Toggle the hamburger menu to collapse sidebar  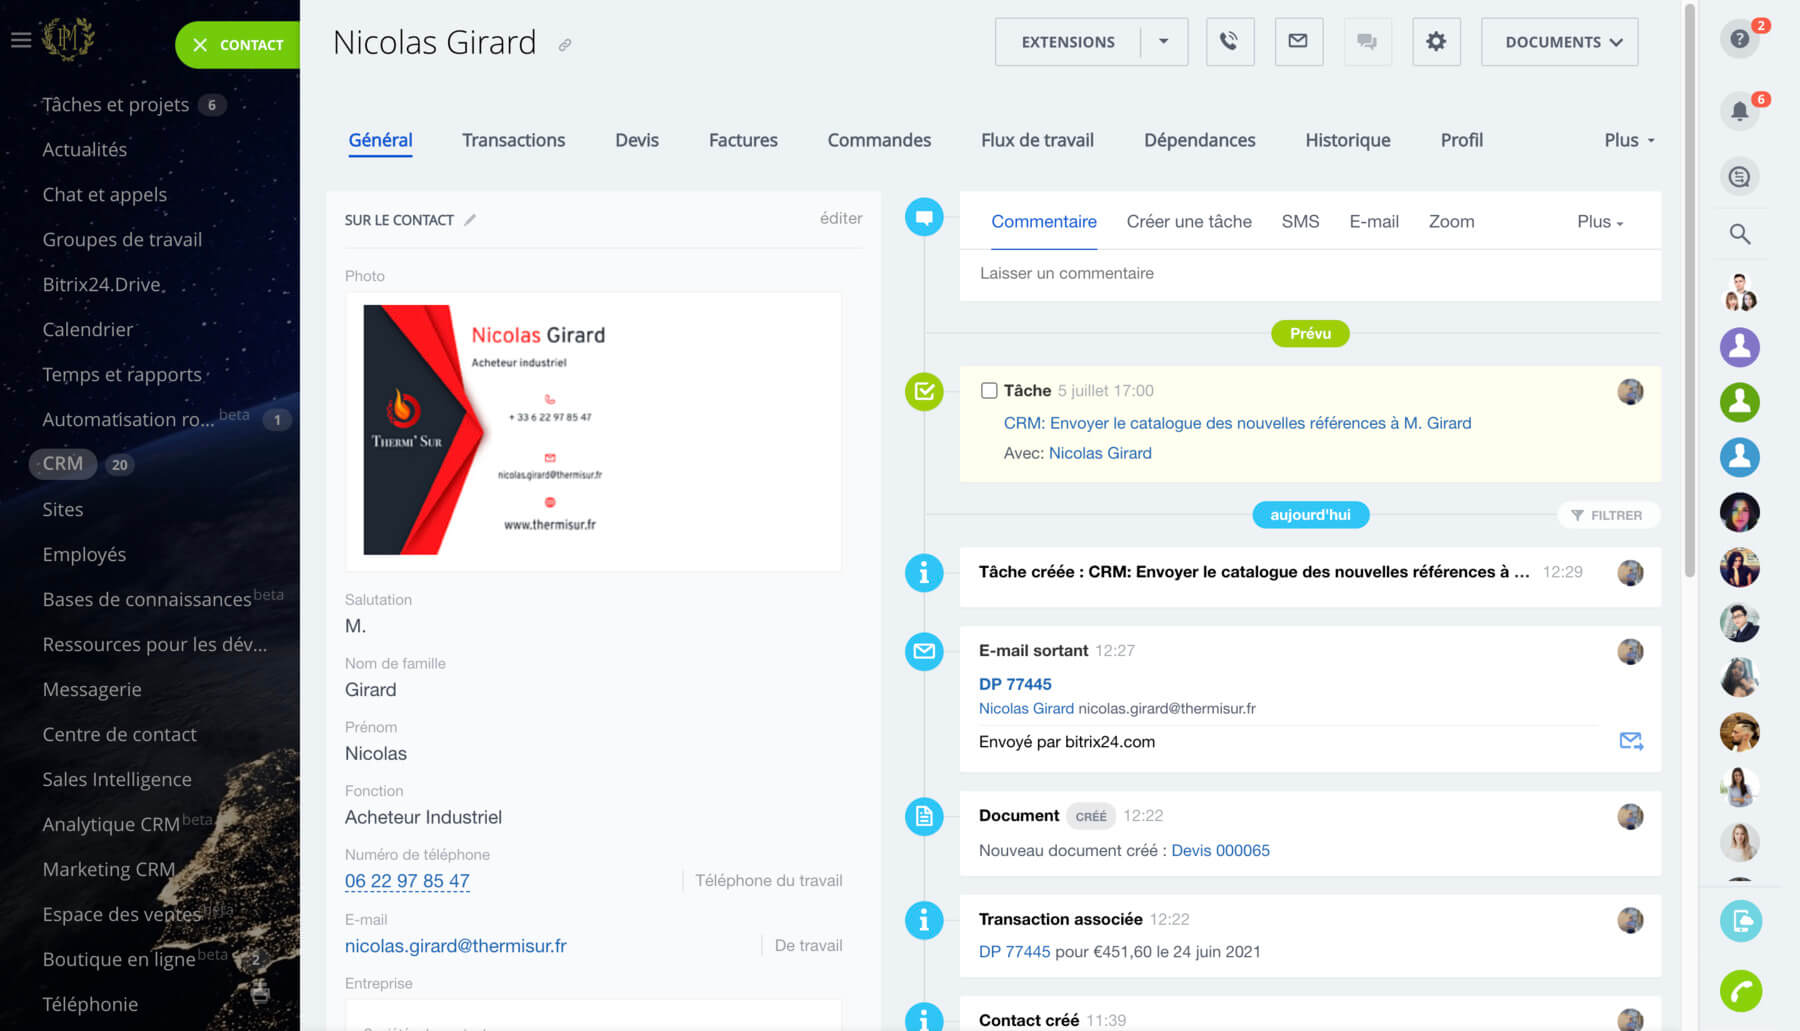(x=21, y=40)
